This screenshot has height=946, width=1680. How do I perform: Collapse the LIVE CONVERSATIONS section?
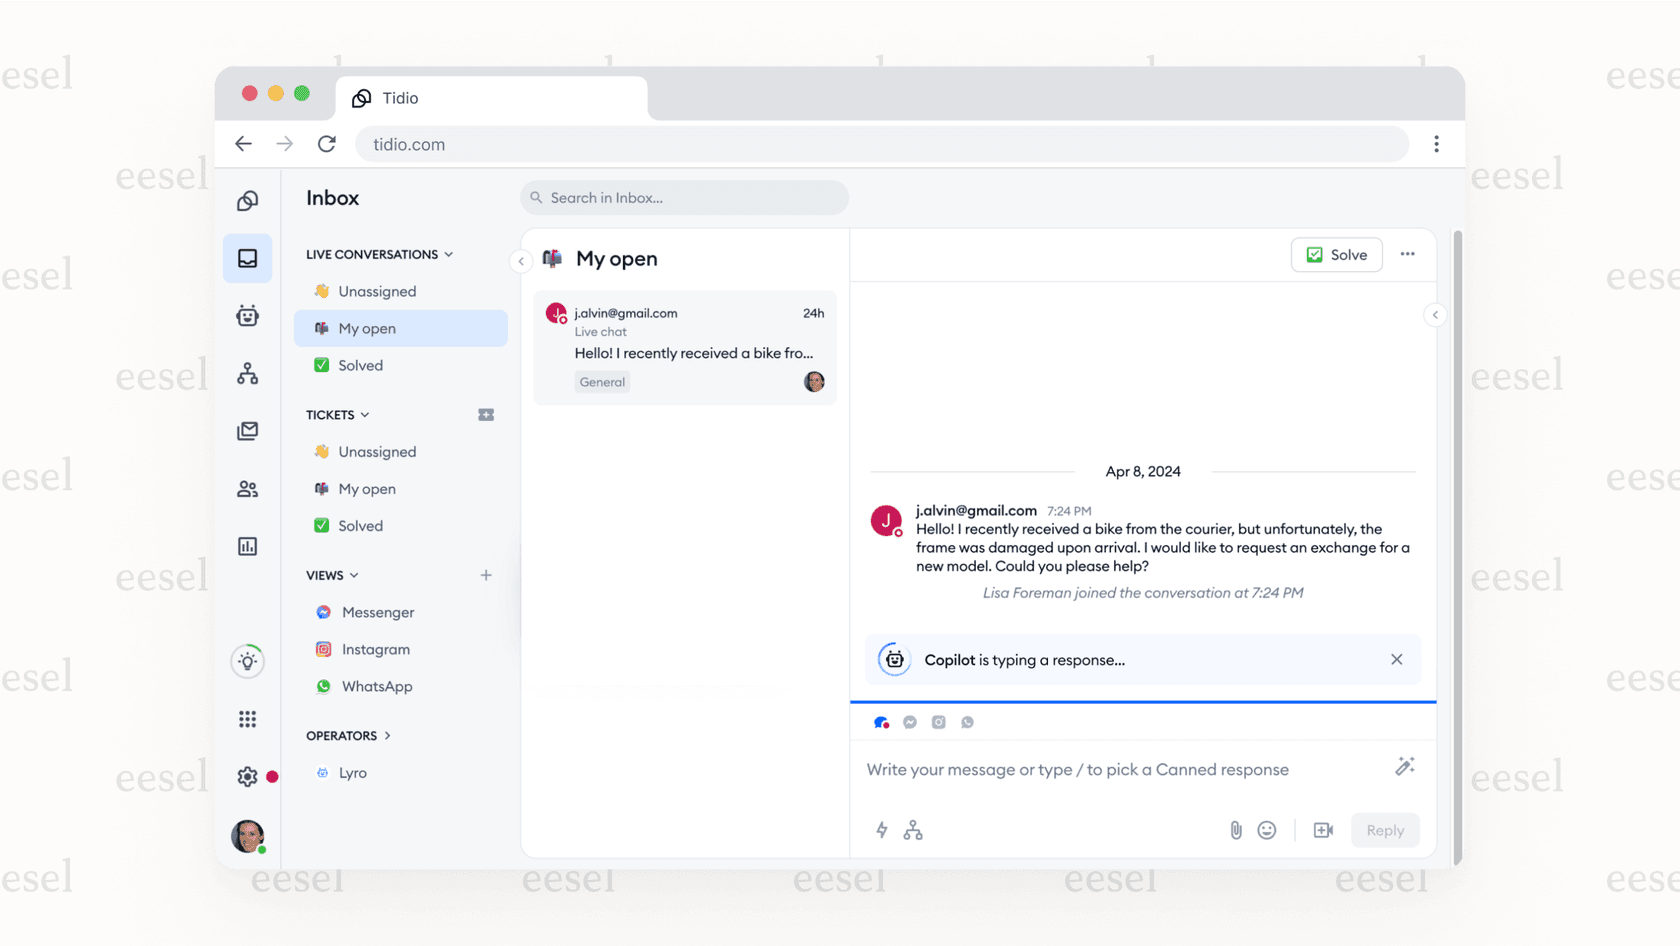click(x=450, y=254)
